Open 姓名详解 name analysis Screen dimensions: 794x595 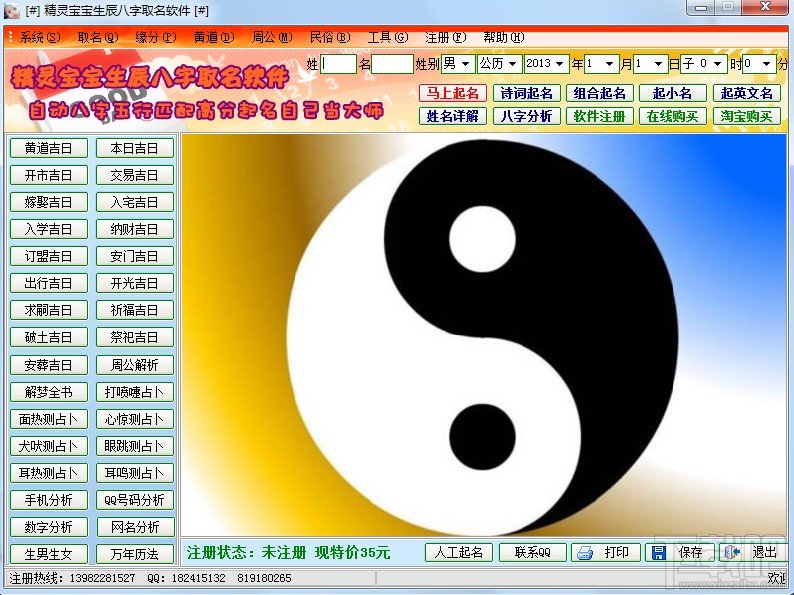453,116
